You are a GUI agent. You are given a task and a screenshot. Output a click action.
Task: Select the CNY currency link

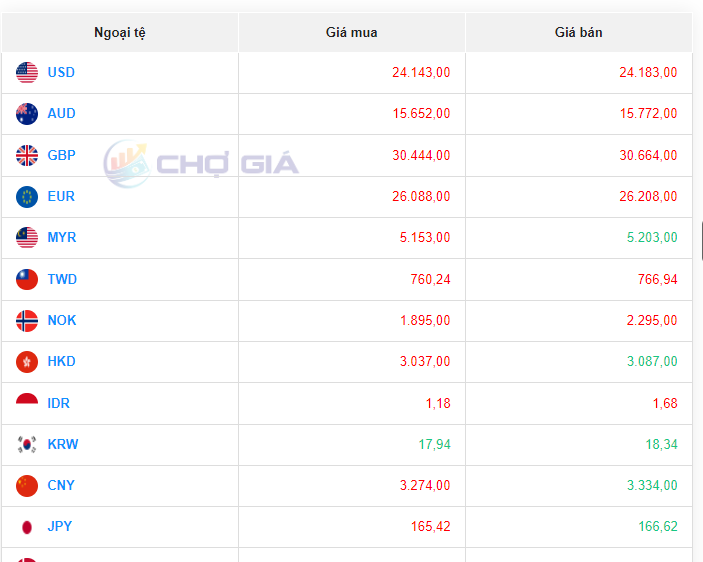point(61,485)
